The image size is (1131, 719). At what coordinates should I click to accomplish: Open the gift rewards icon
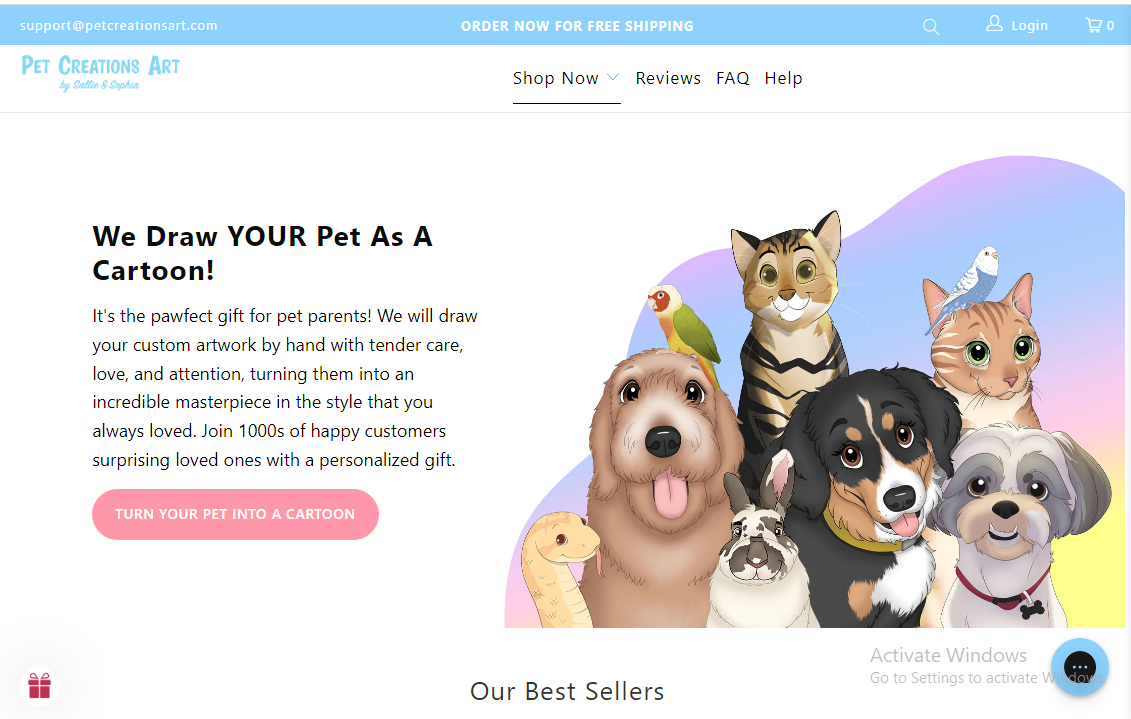(x=40, y=686)
